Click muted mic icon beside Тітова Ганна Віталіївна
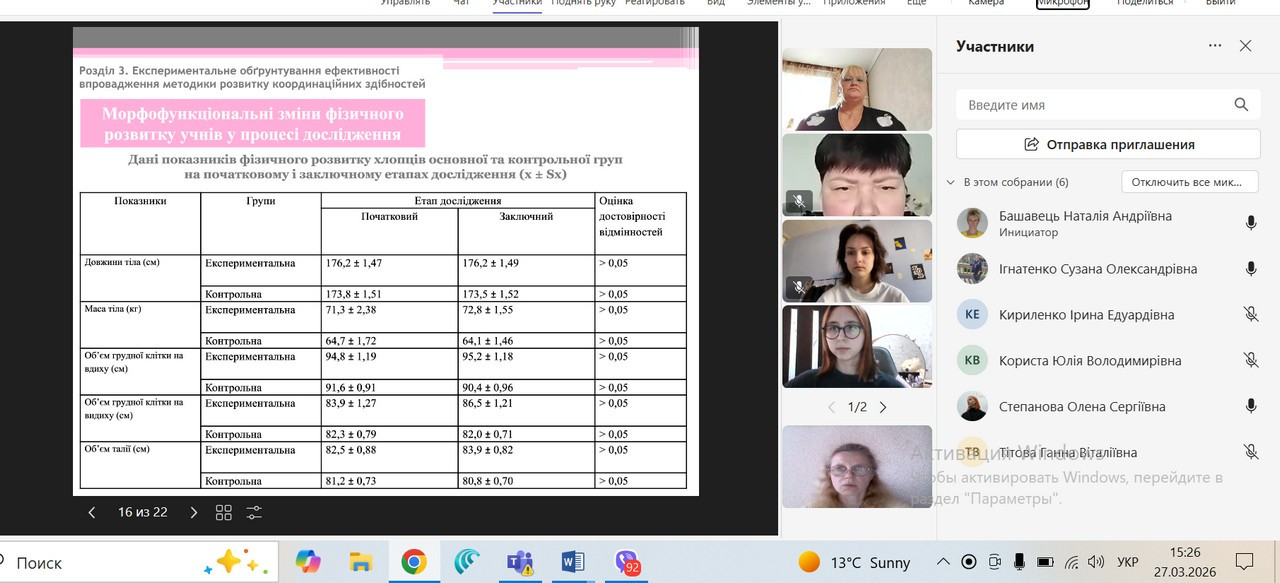Image resolution: width=1280 pixels, height=583 pixels. click(1250, 453)
